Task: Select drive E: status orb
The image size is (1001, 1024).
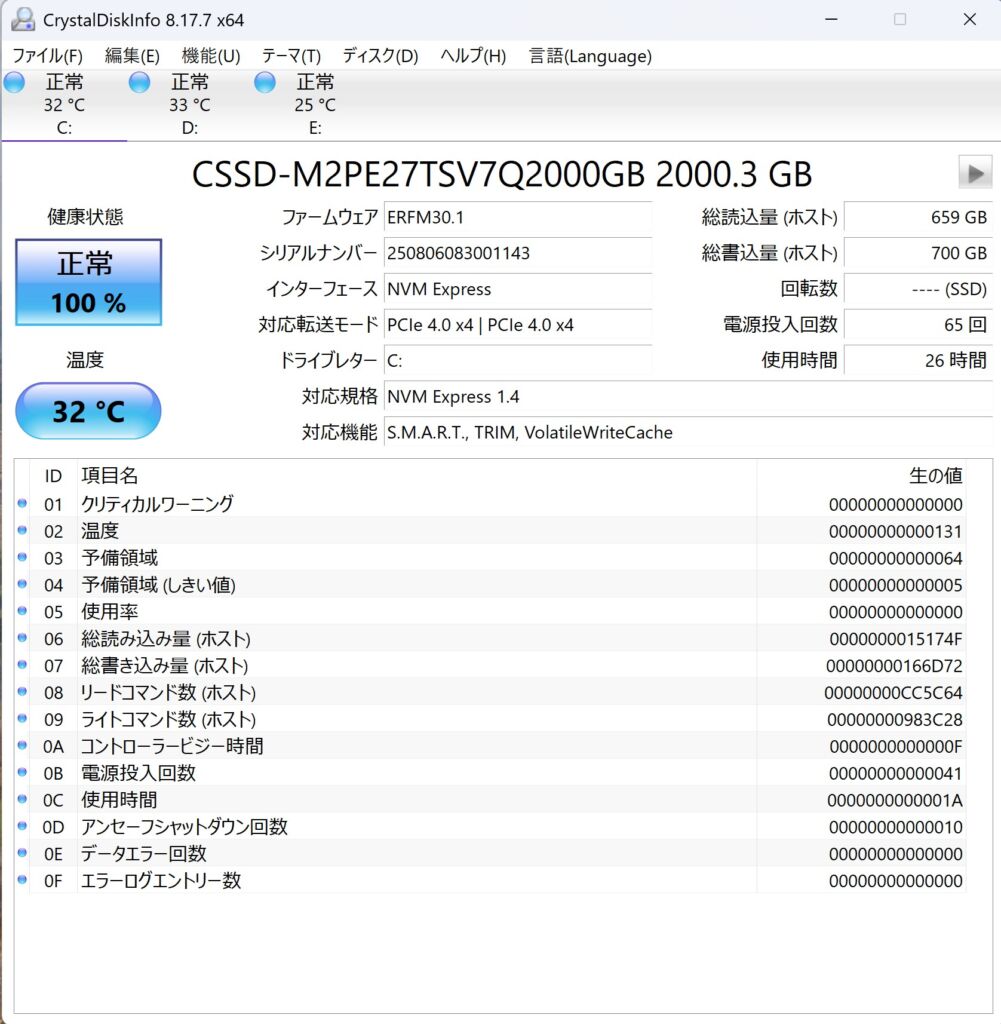Action: coord(265,83)
